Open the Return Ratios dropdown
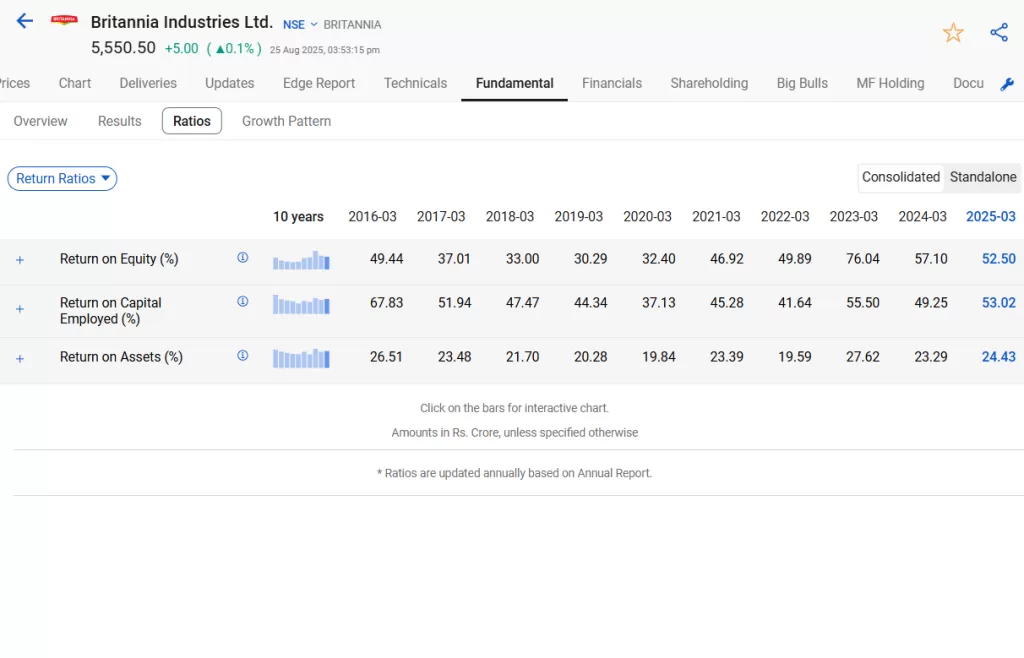The width and height of the screenshot is (1024, 658). coord(62,178)
